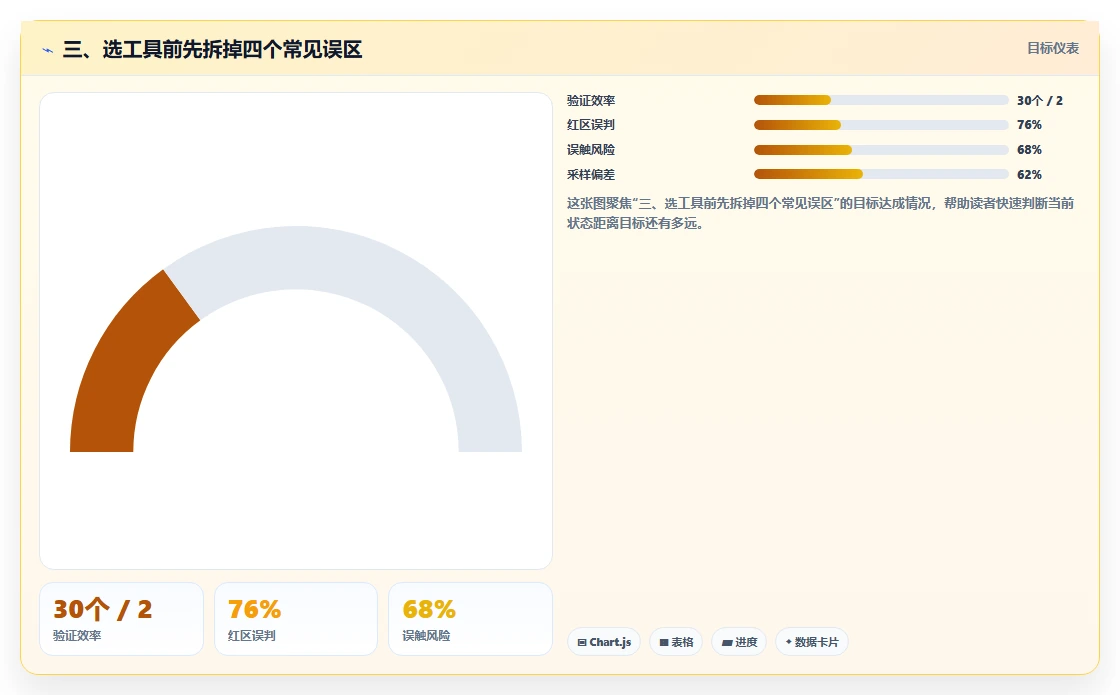Click the 进度 tag icon
This screenshot has width=1120, height=695.
point(726,642)
